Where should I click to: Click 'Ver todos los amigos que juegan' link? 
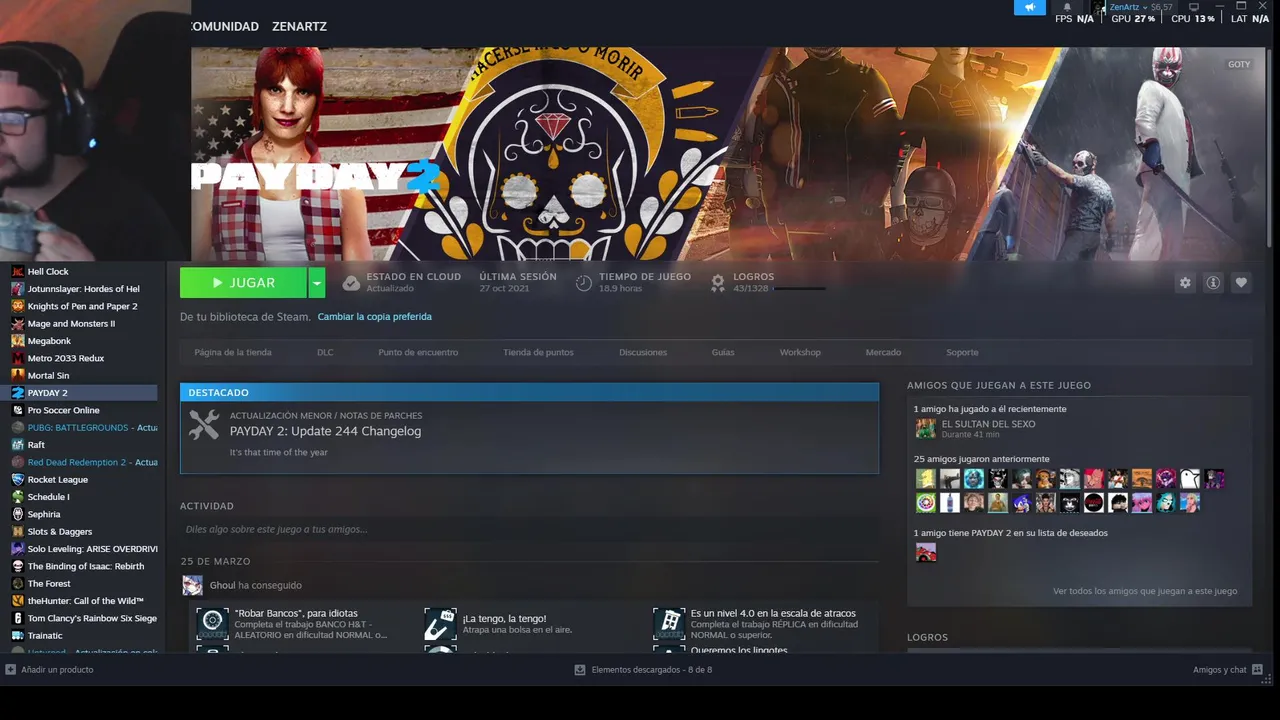tap(1145, 591)
